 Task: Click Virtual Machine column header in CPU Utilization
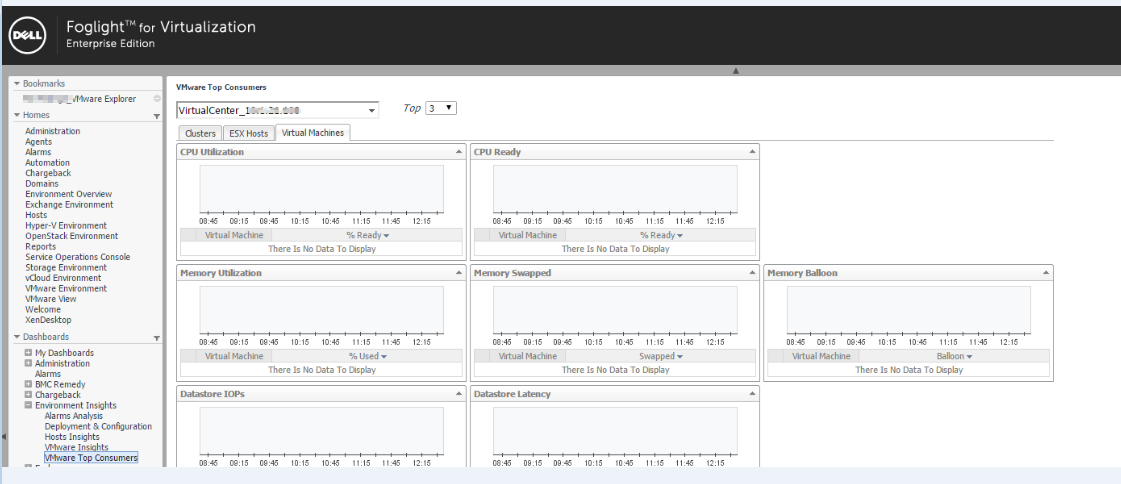[234, 235]
